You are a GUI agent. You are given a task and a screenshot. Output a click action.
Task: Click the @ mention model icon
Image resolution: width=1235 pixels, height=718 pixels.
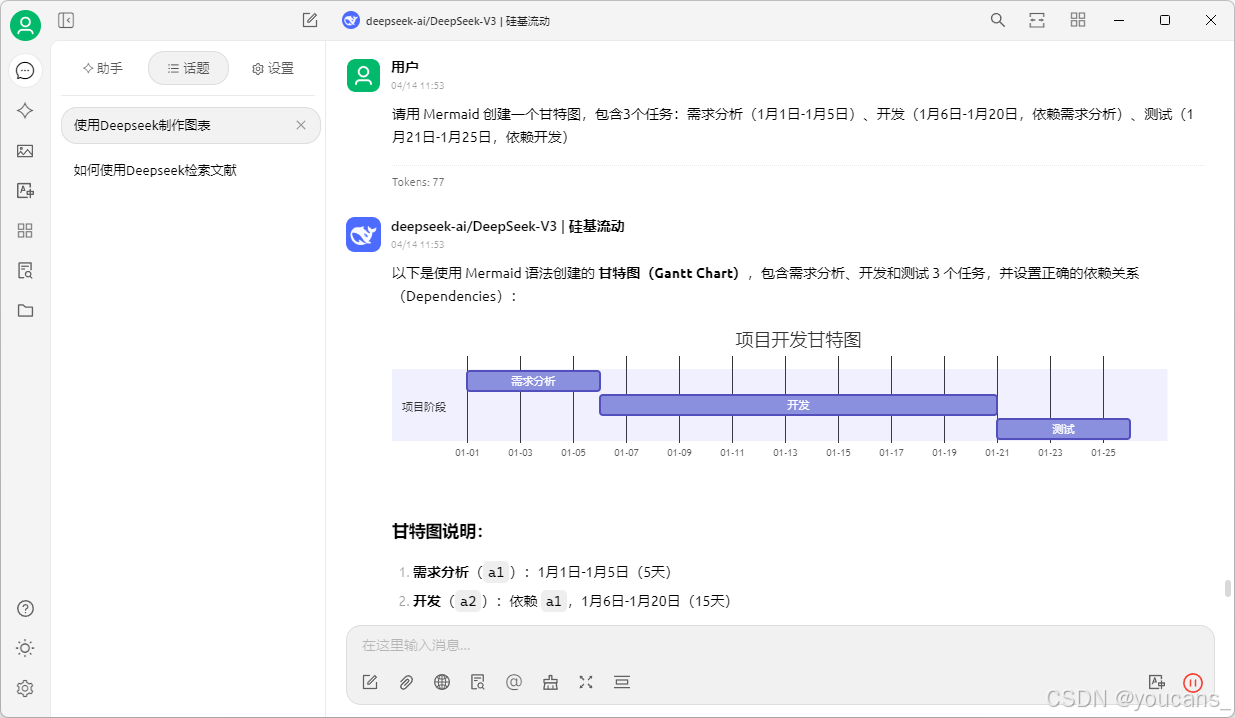[514, 682]
